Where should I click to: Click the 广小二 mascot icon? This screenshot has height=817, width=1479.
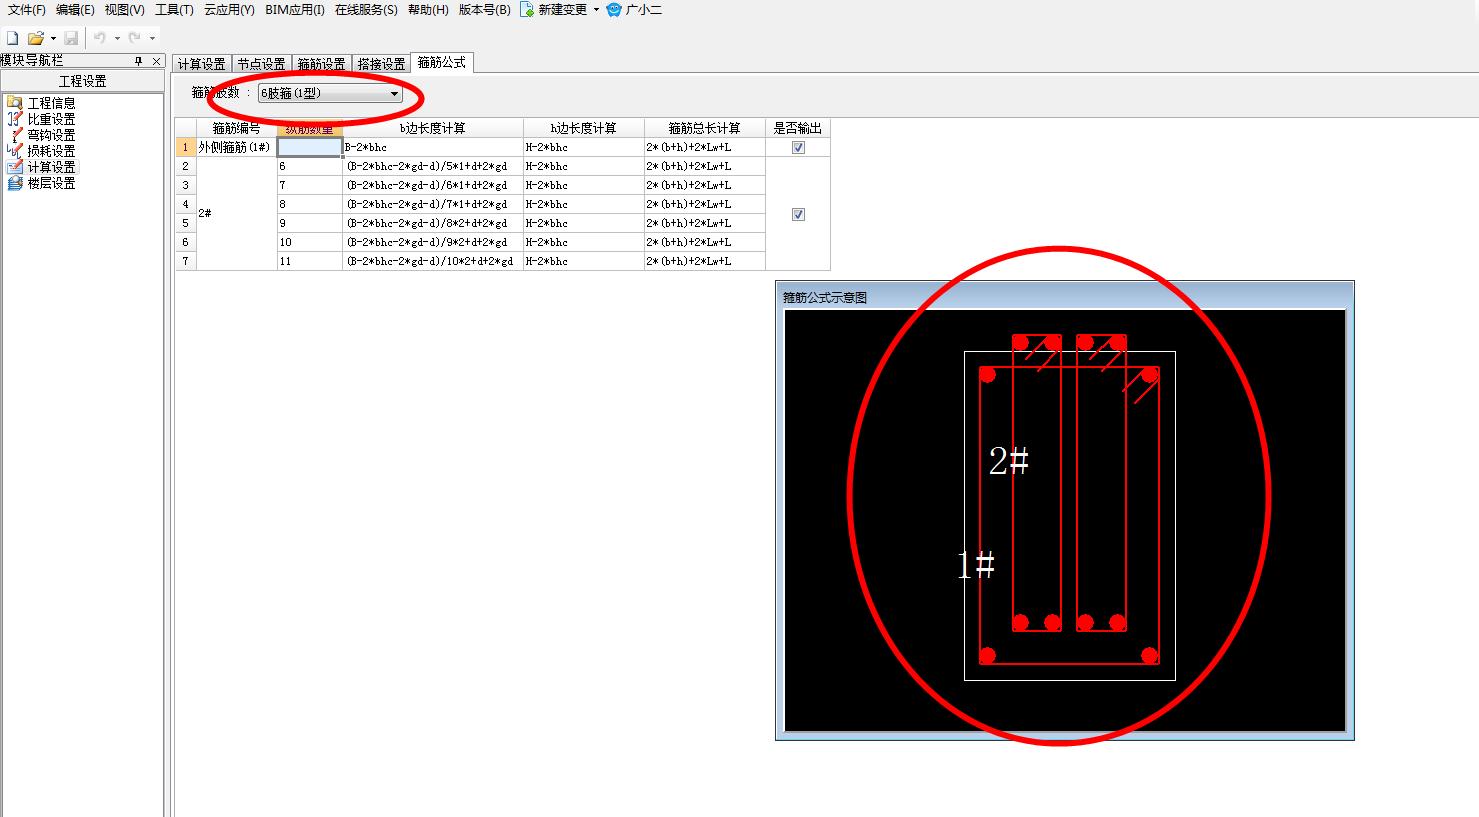click(x=614, y=9)
